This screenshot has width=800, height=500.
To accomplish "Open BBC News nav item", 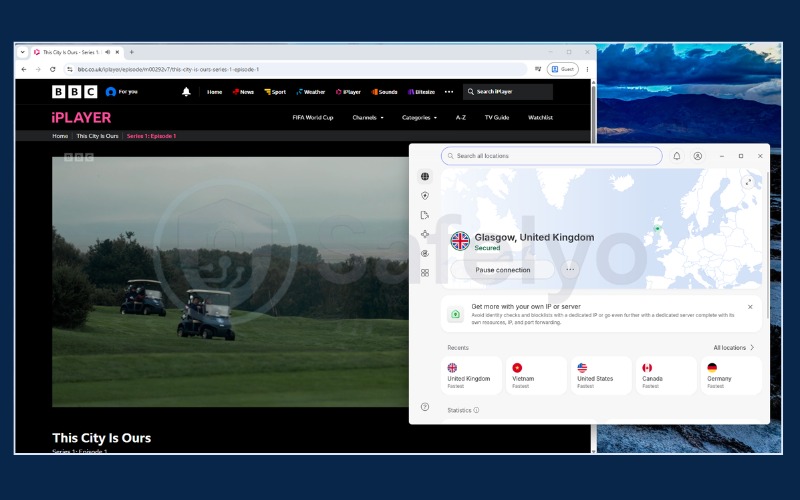I will tap(243, 92).
